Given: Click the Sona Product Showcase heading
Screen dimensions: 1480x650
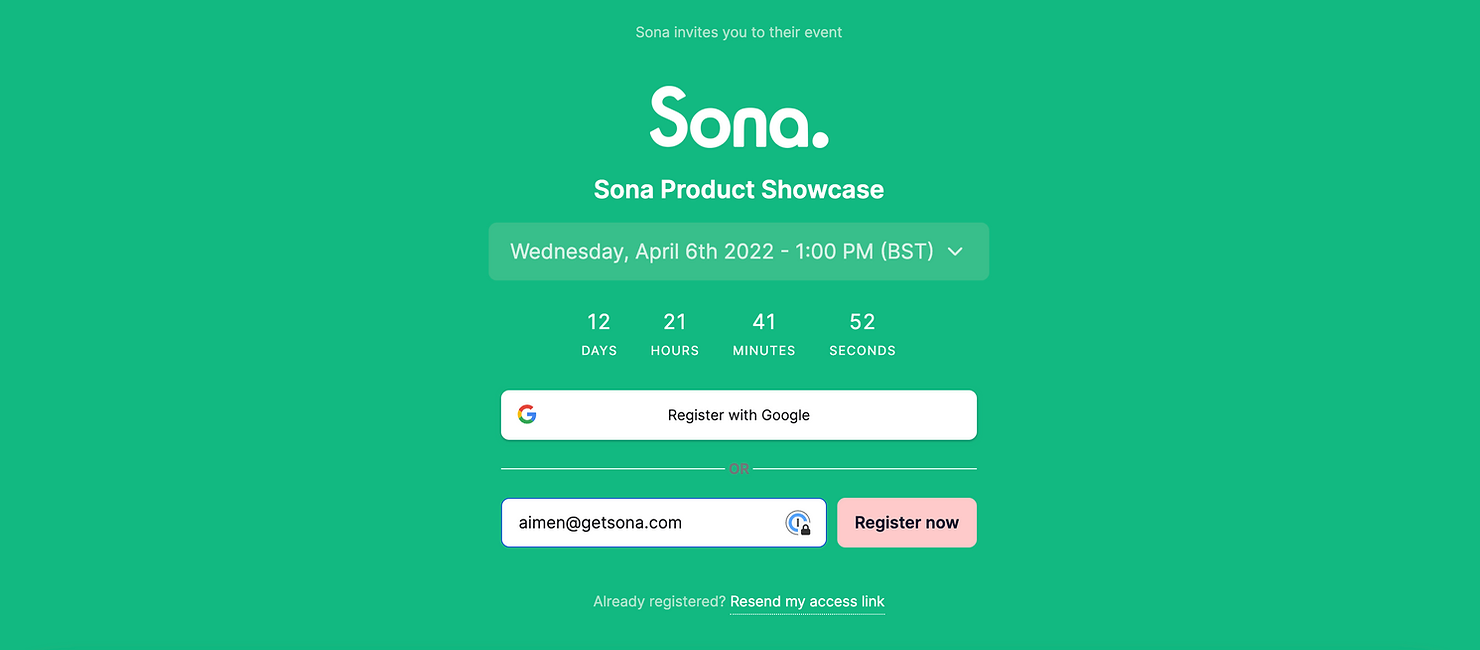Looking at the screenshot, I should click(739, 189).
